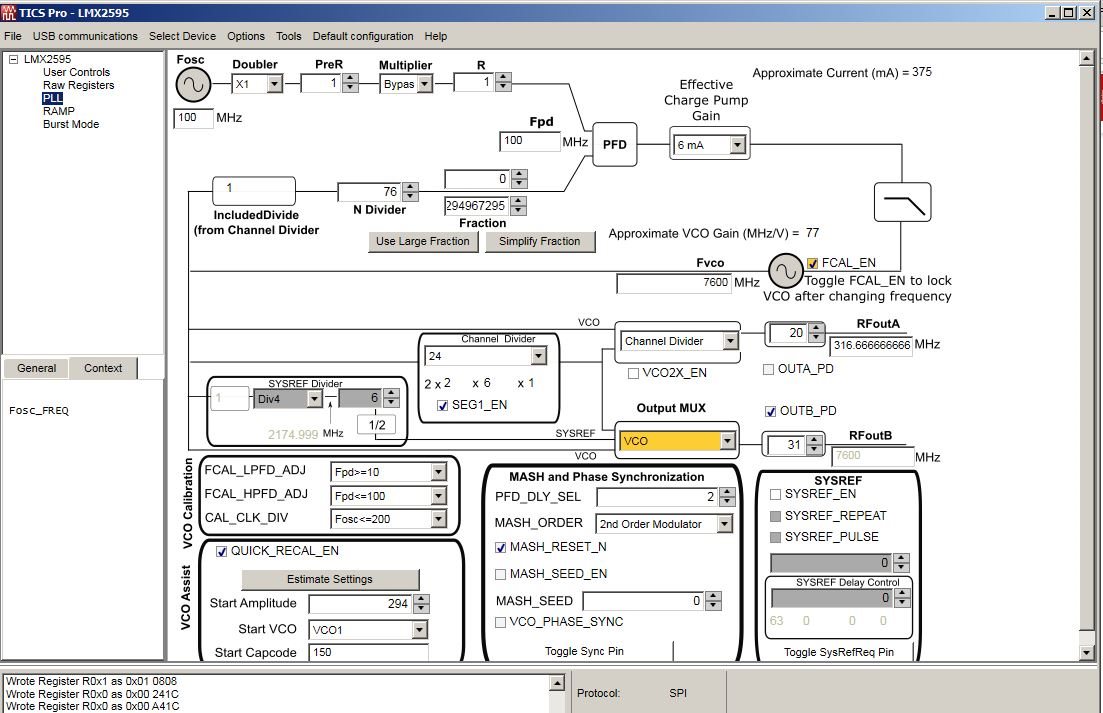Toggle the SEG1_EN checkbox
1103x713 pixels.
[x=442, y=406]
